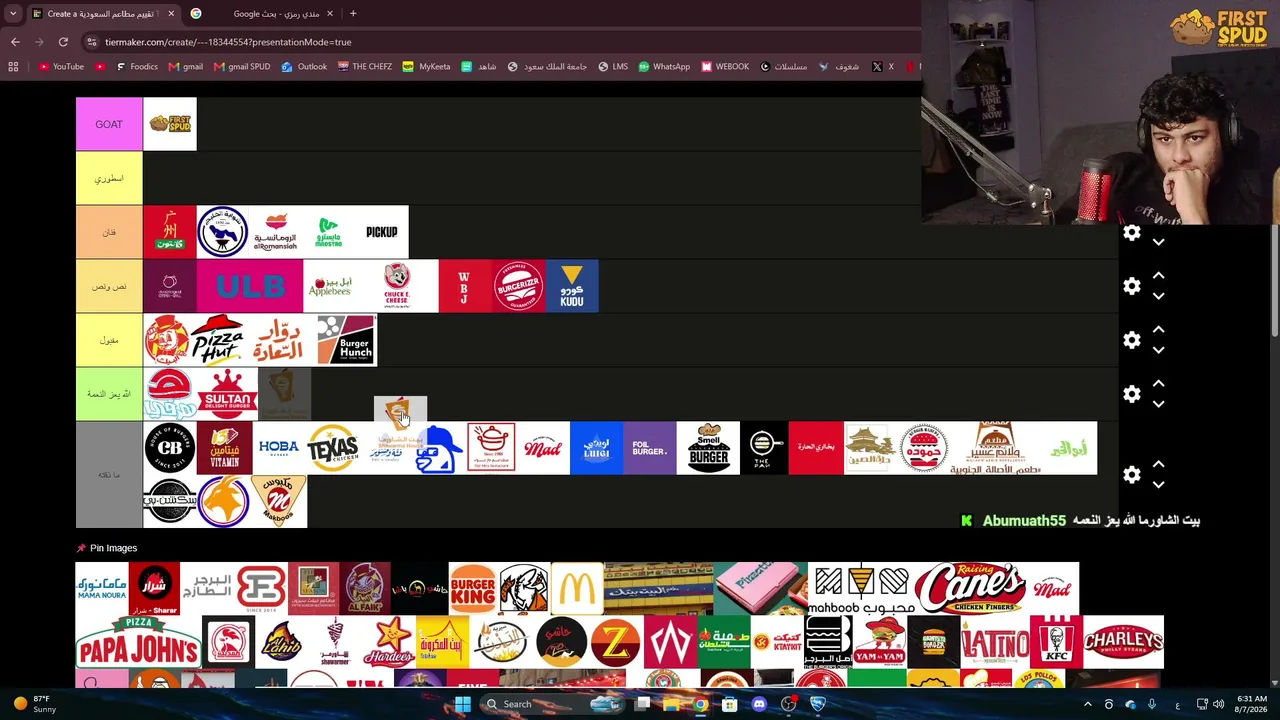Image resolution: width=1280 pixels, height=720 pixels.
Task: Move the مقبول tier row up
Action: coord(1158,330)
